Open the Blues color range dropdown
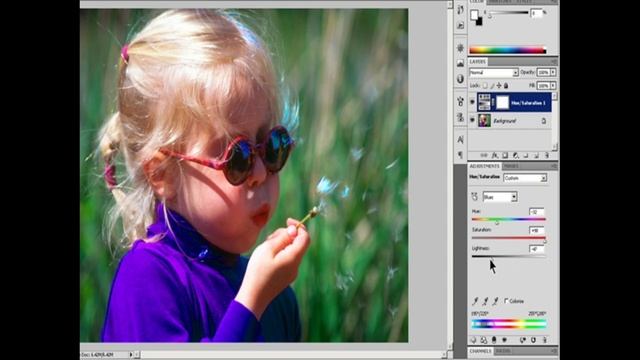640x360 pixels. [x=500, y=197]
